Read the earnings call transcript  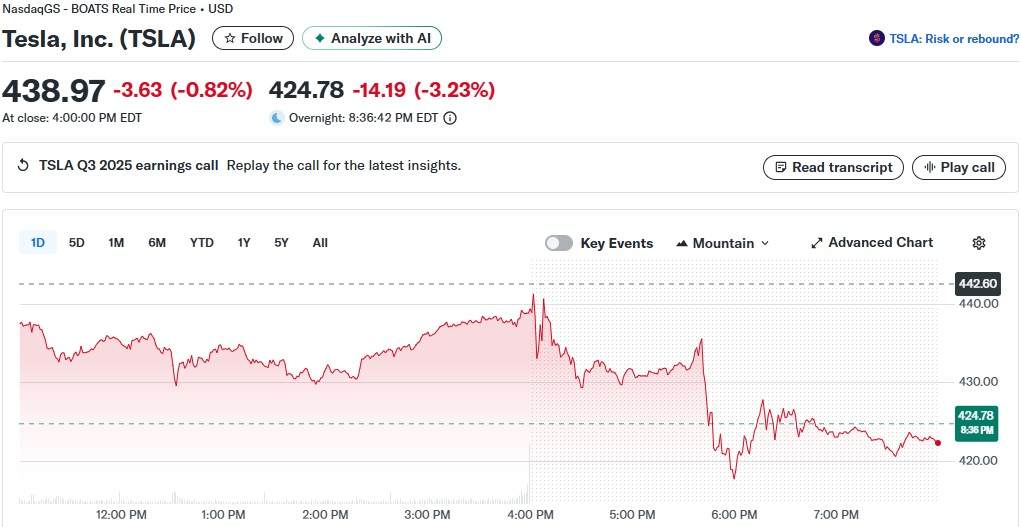pos(833,168)
